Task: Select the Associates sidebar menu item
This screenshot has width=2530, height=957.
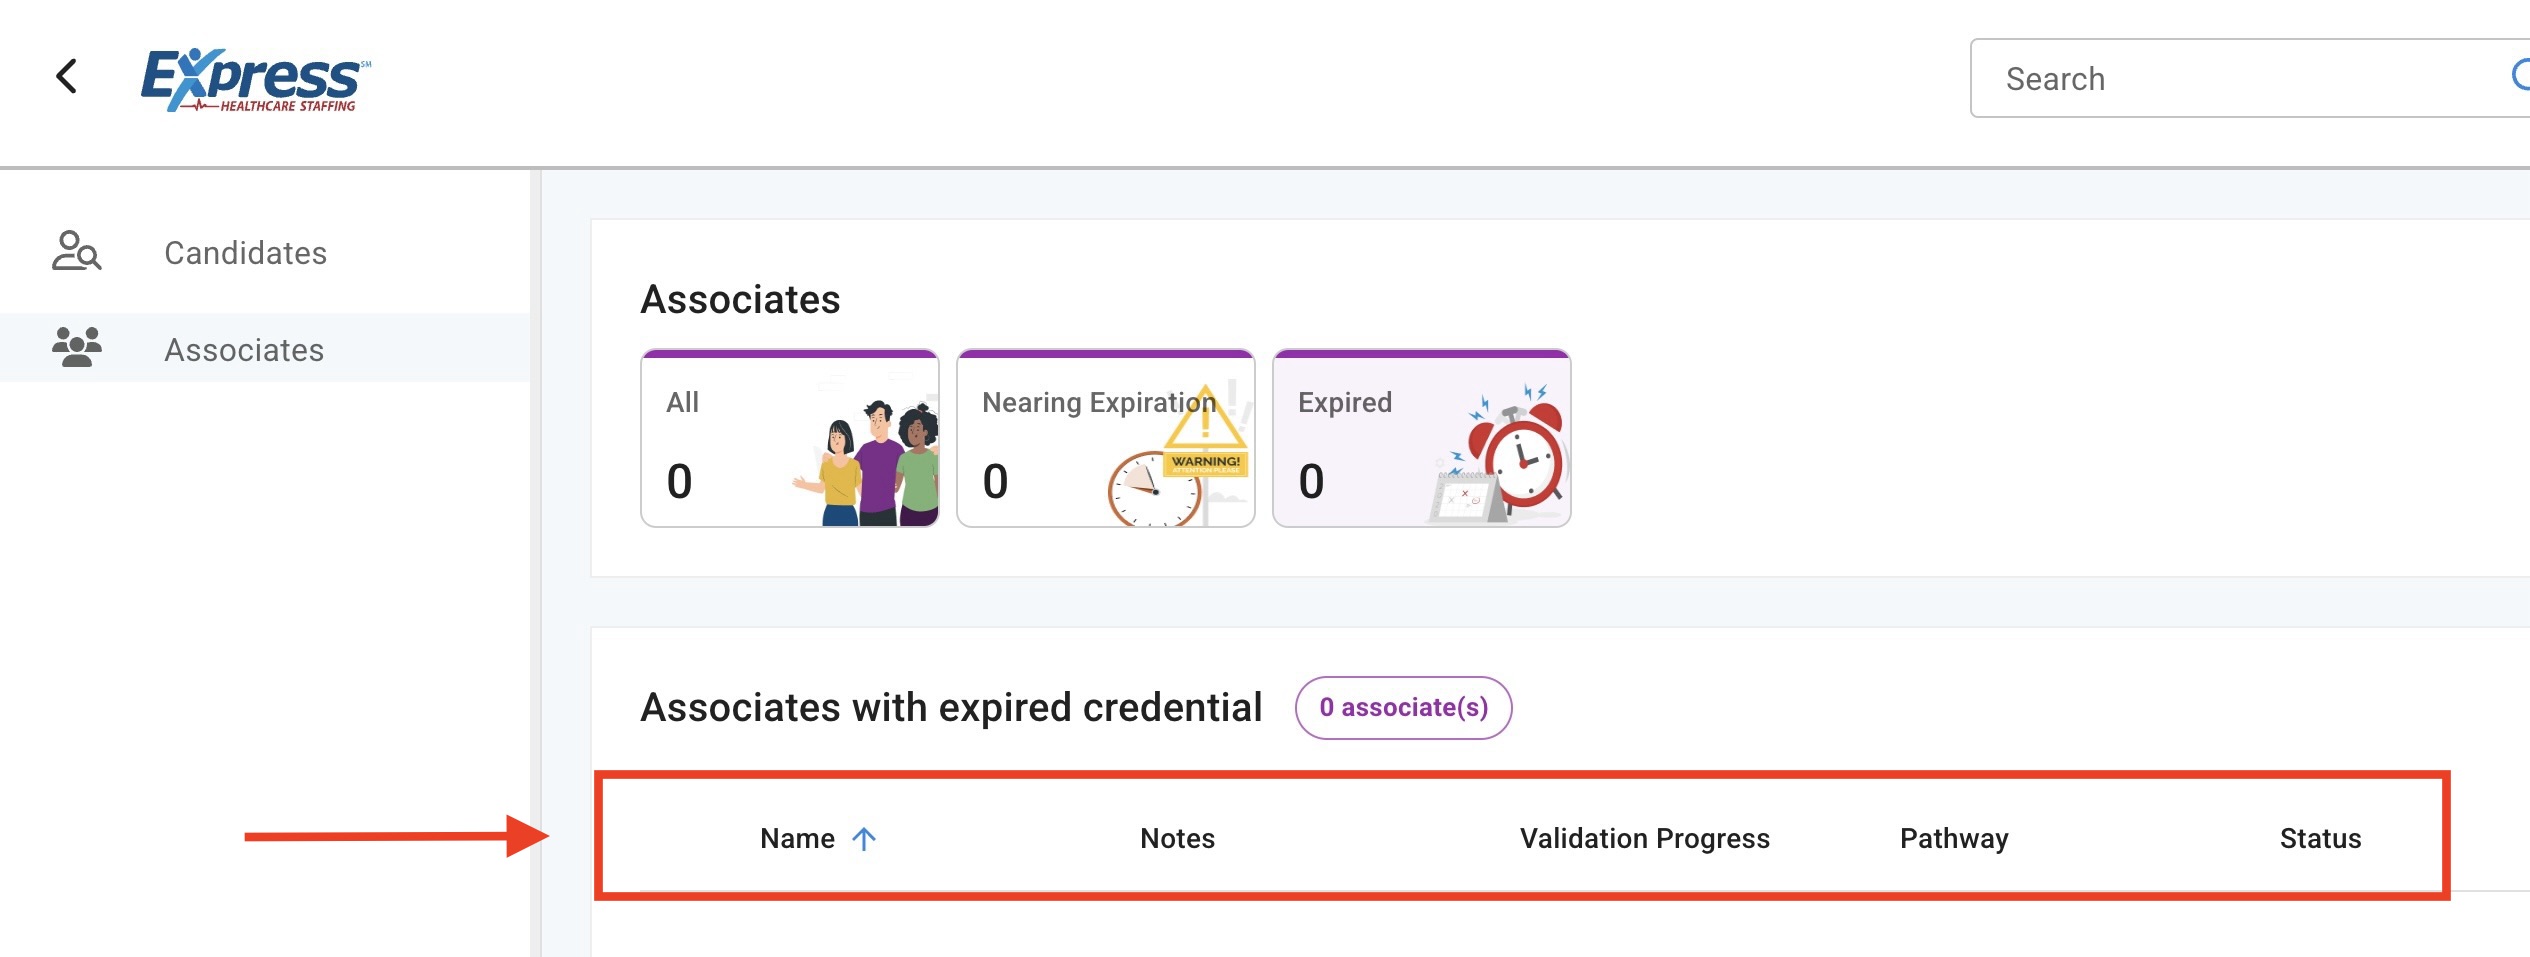Action: 244,350
